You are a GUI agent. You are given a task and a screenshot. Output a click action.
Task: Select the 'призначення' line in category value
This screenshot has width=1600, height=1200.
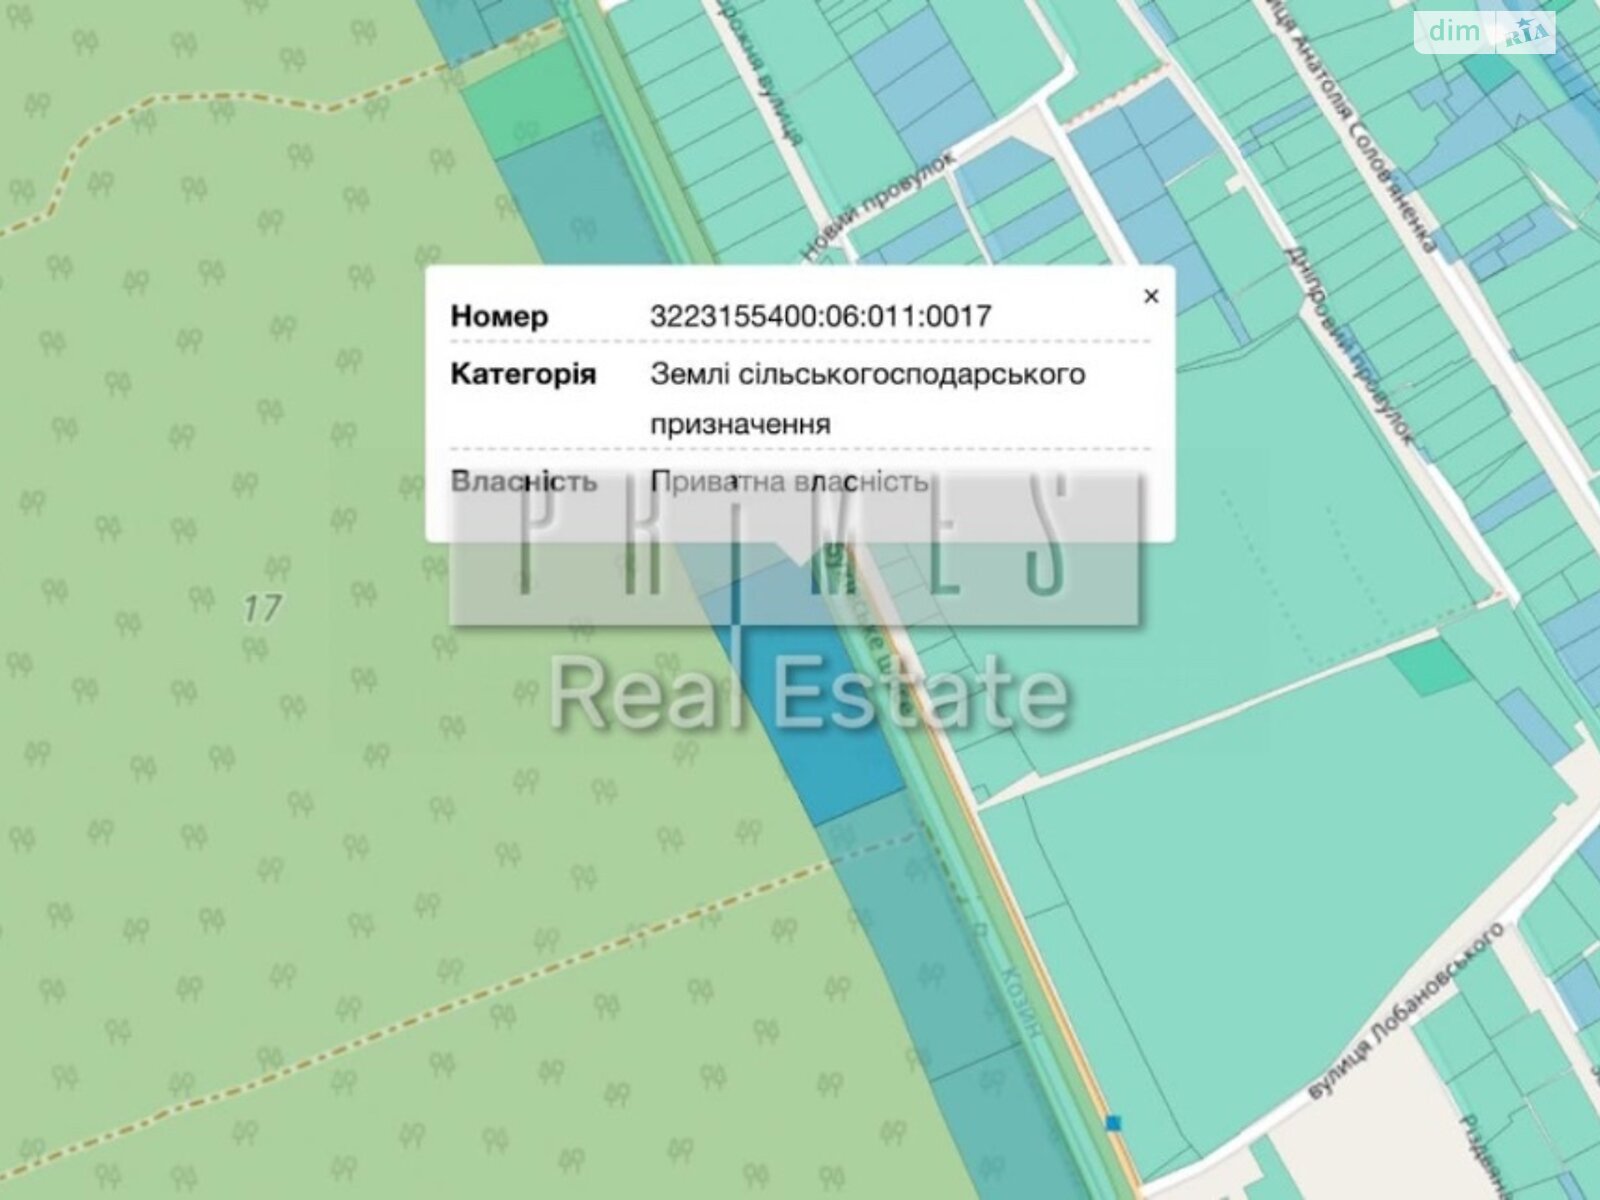coord(740,424)
